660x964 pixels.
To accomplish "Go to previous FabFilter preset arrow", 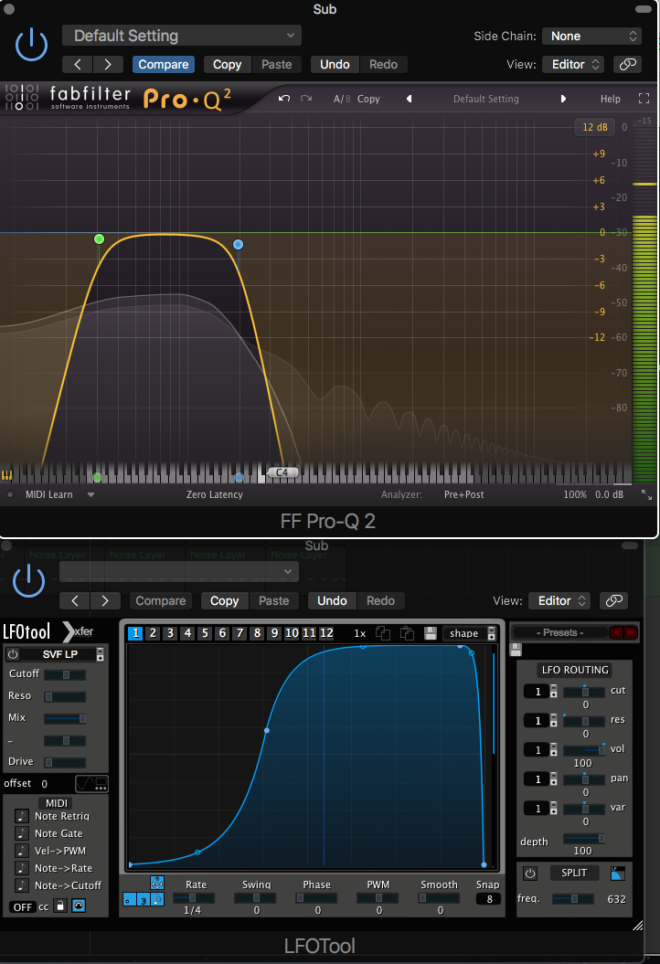I will tap(409, 98).
